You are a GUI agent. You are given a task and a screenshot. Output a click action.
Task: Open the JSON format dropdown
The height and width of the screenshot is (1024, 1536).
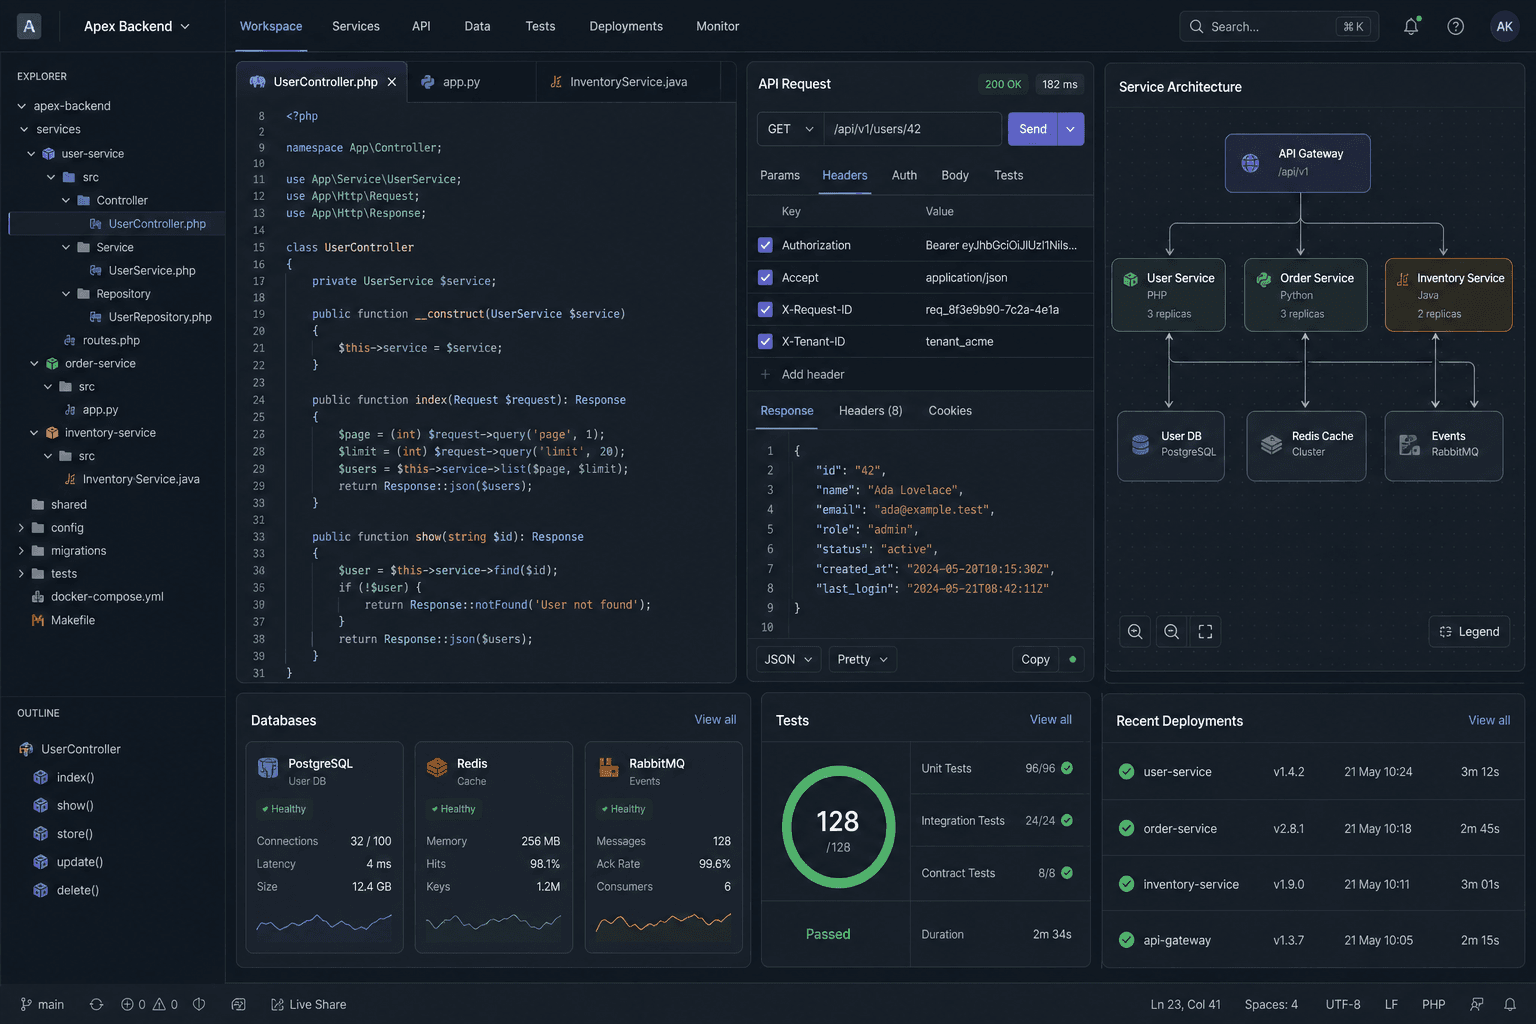[x=789, y=659]
